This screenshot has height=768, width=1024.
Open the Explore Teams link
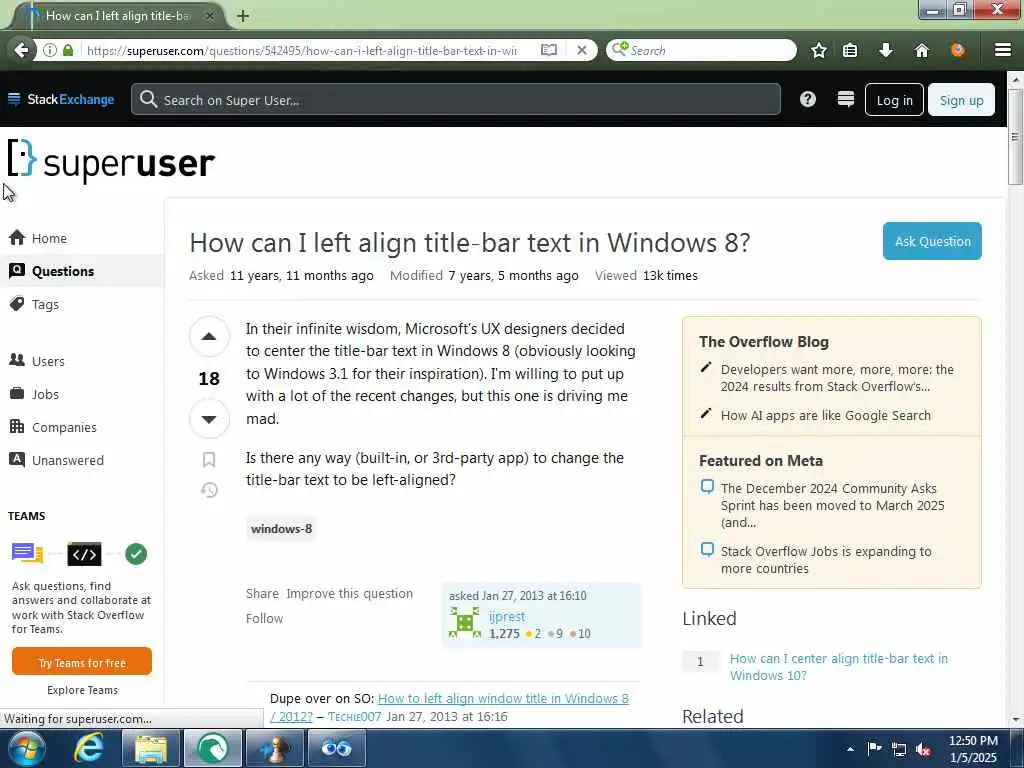[x=82, y=690]
